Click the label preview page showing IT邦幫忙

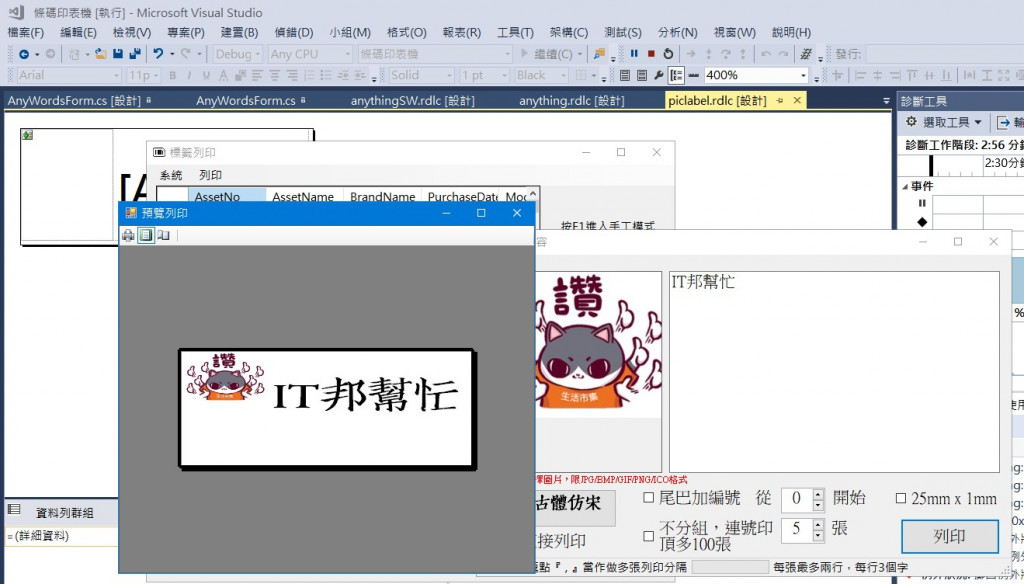(x=327, y=409)
